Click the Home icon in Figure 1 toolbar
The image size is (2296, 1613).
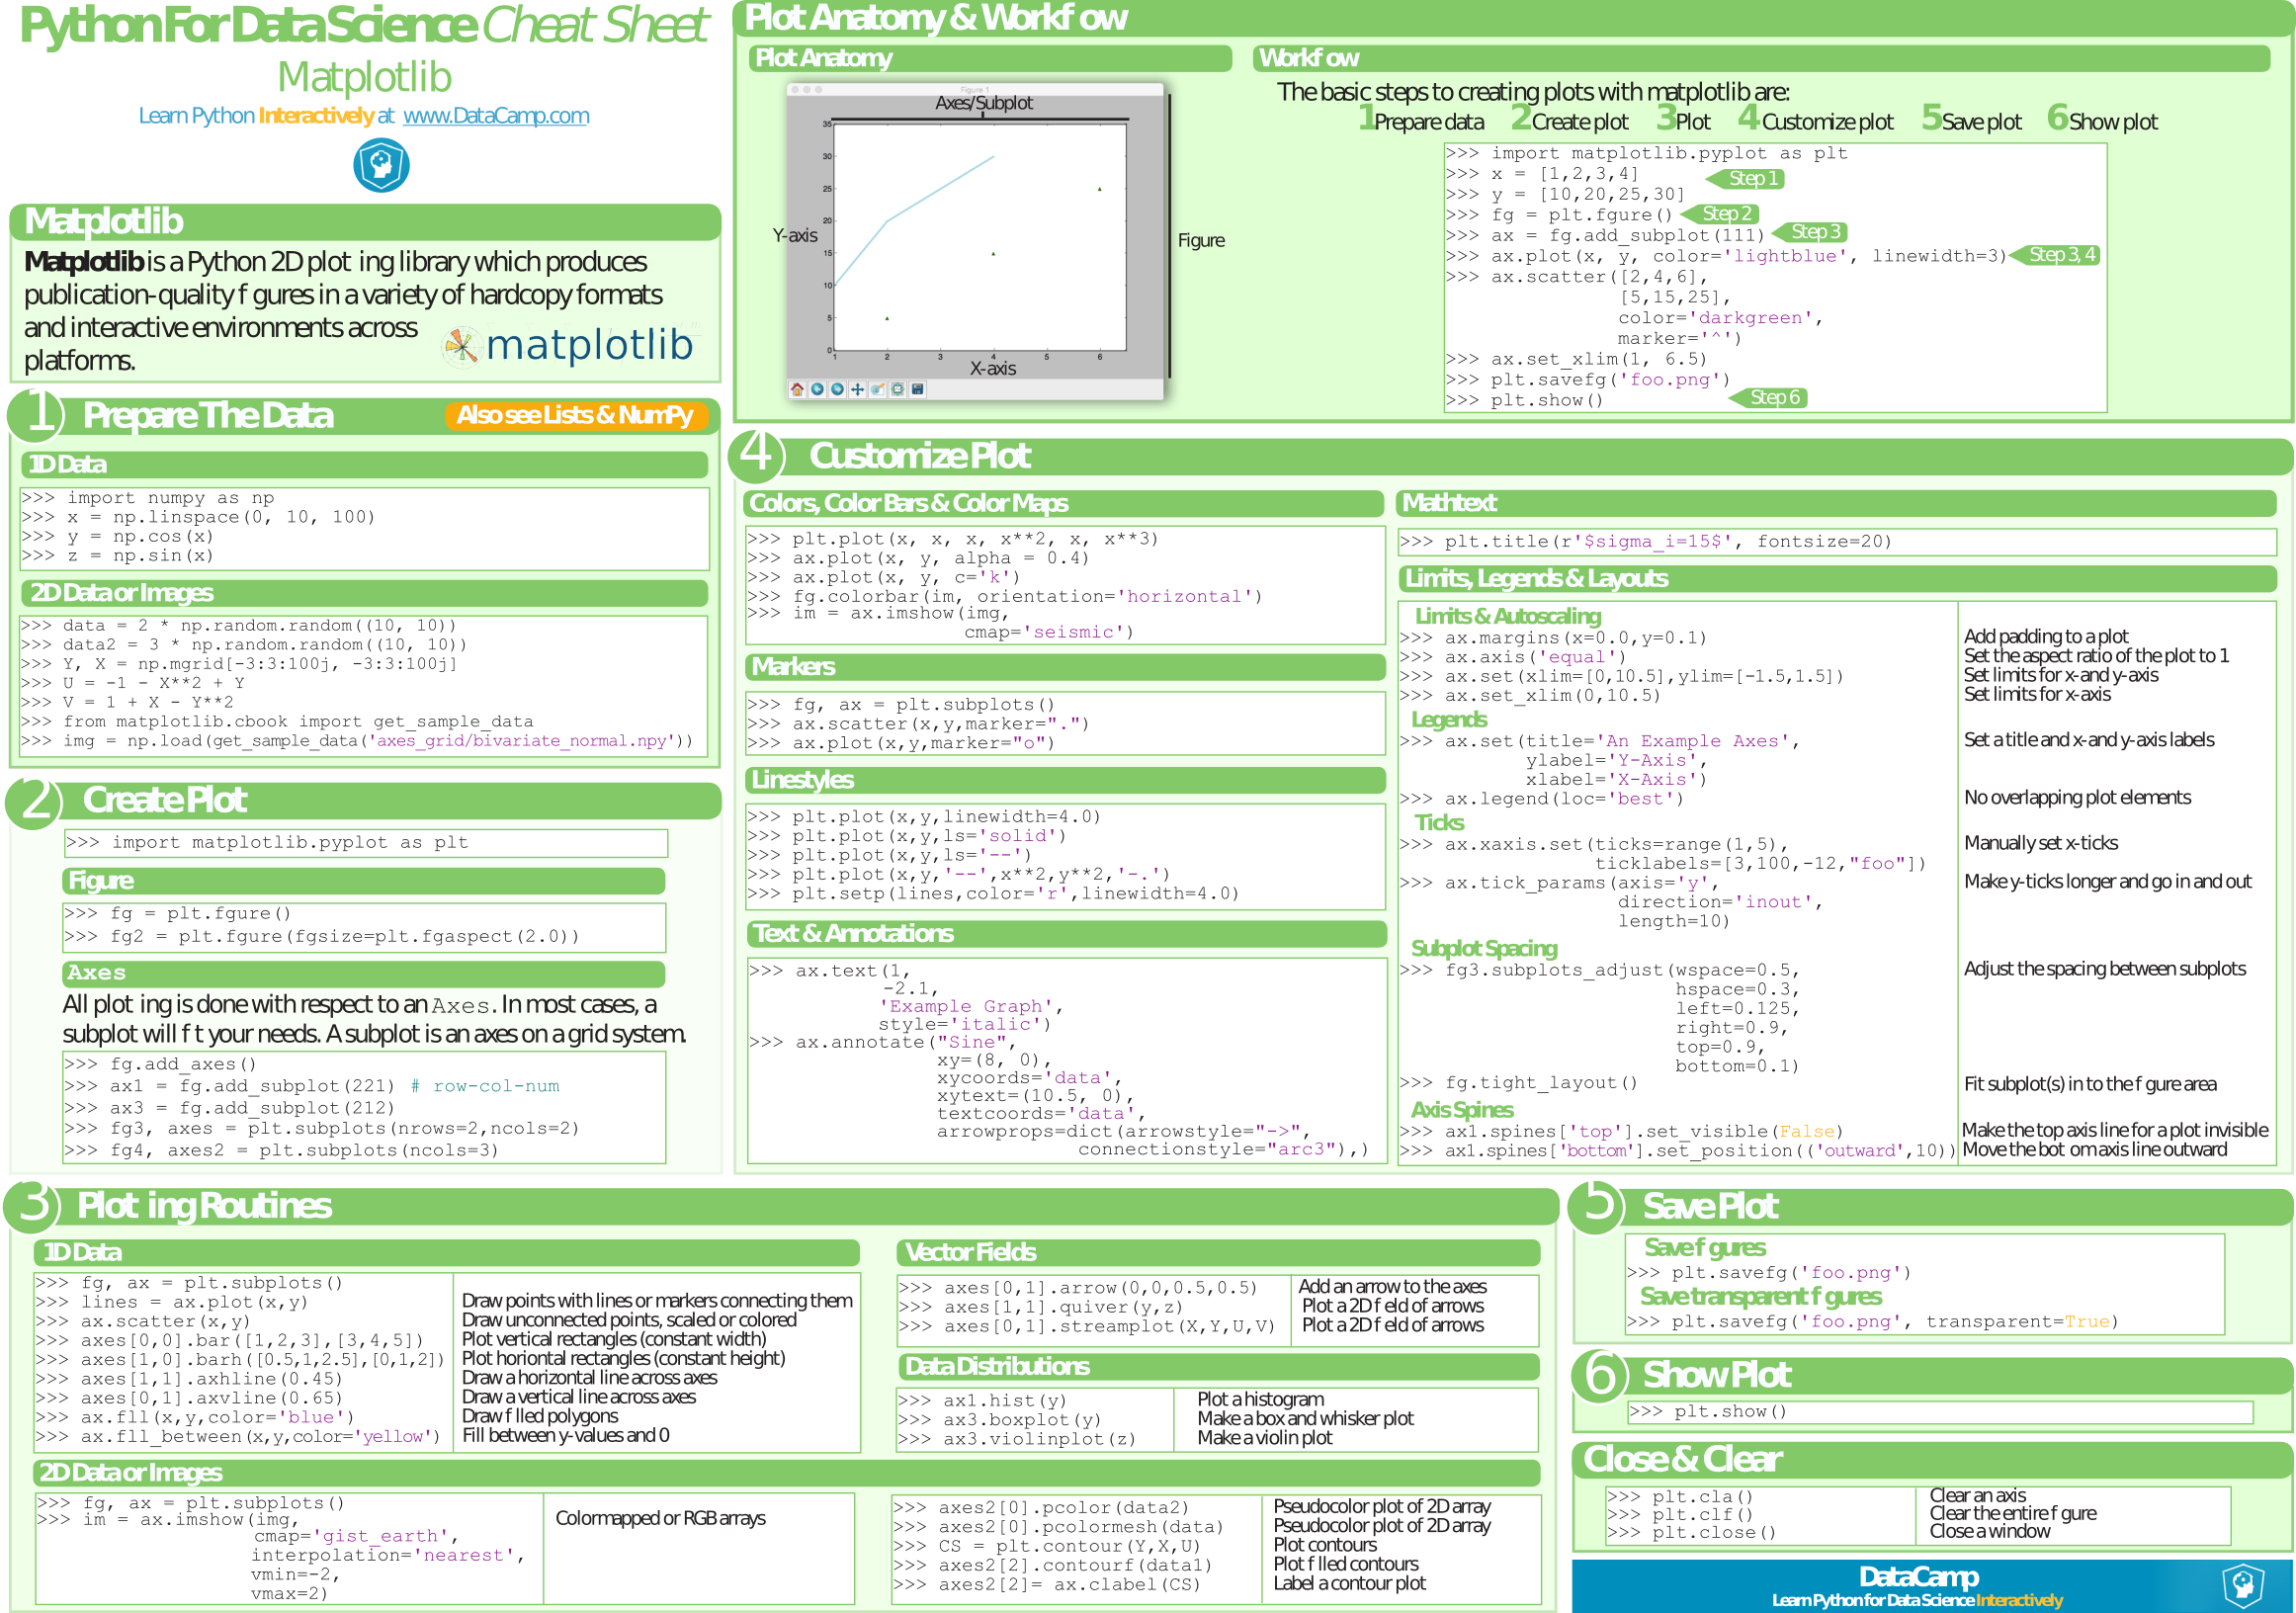[797, 389]
